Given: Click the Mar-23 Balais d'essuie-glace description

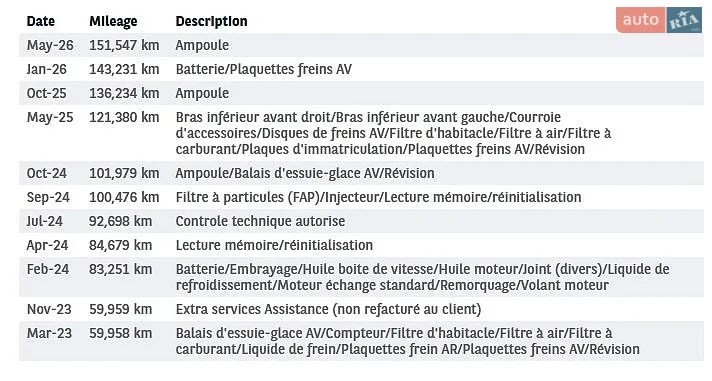Looking at the screenshot, I should [x=407, y=341].
